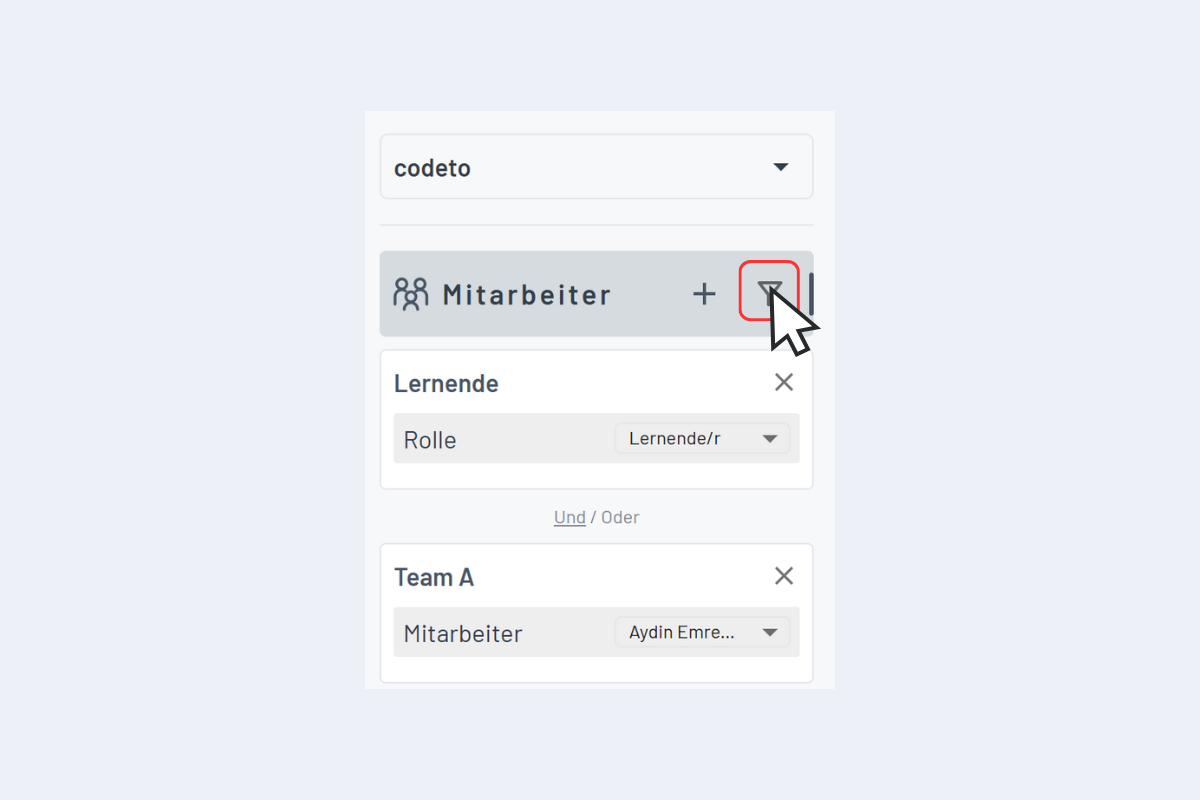Add a new filter with the plus button
Image resolution: width=1200 pixels, height=800 pixels.
tap(704, 293)
